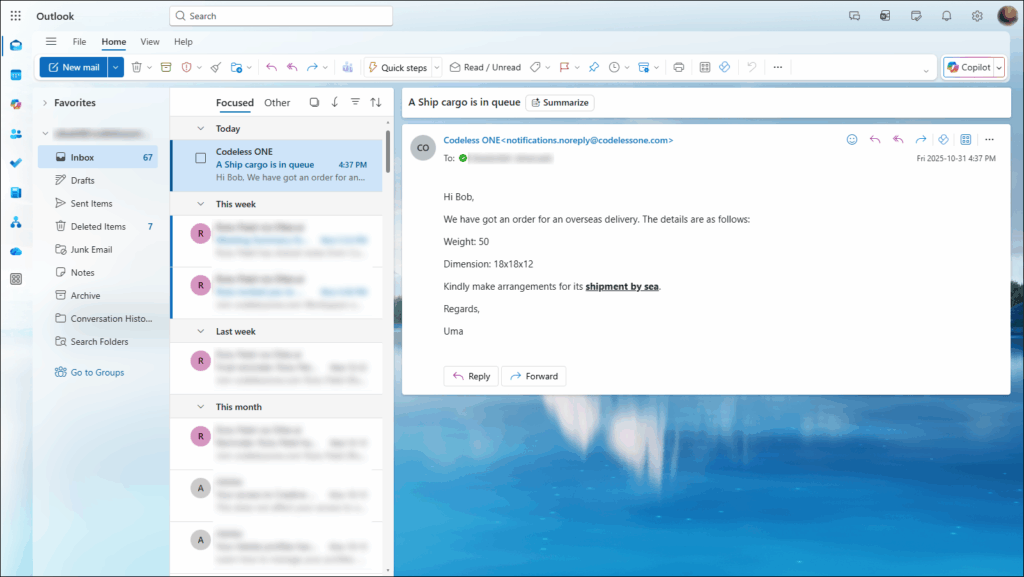Viewport: 1024px width, 577px height.
Task: Toggle Read / Unread on the selected message
Action: coord(486,67)
